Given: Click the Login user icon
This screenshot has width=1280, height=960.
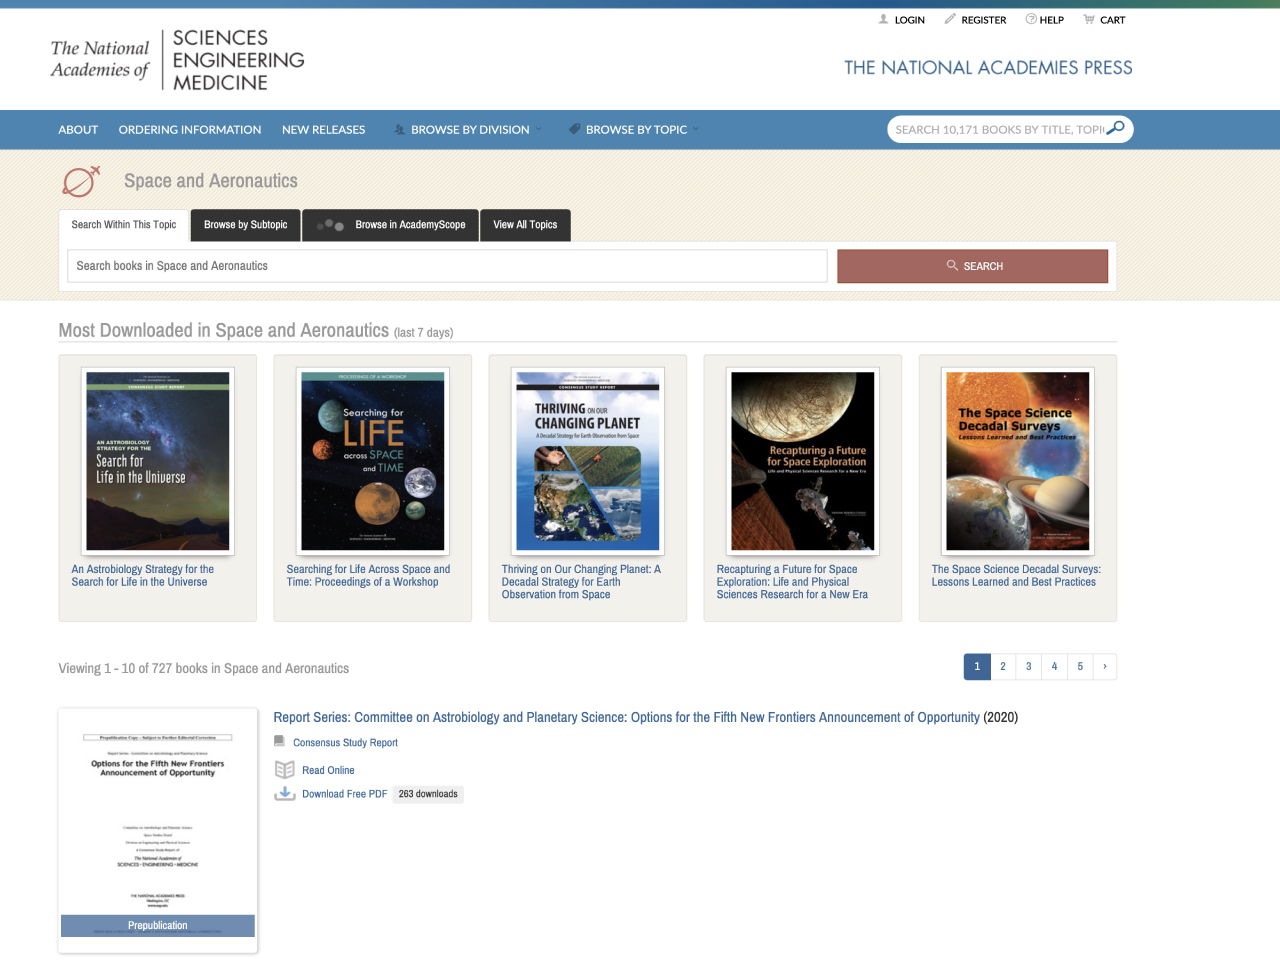Looking at the screenshot, I should pyautogui.click(x=883, y=19).
